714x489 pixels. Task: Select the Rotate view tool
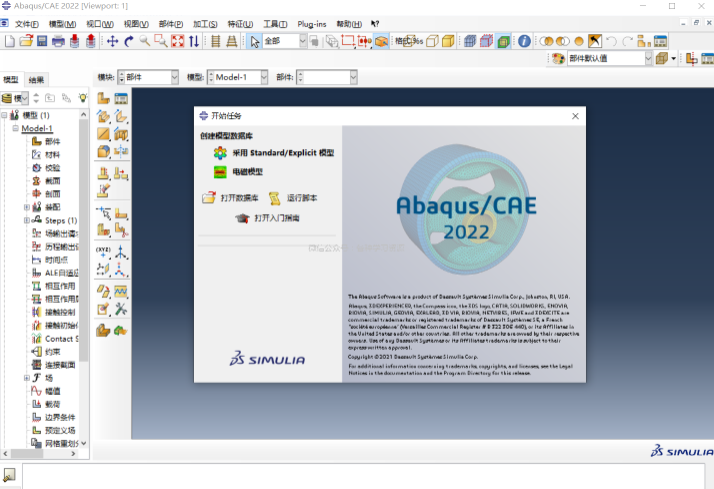tap(129, 41)
